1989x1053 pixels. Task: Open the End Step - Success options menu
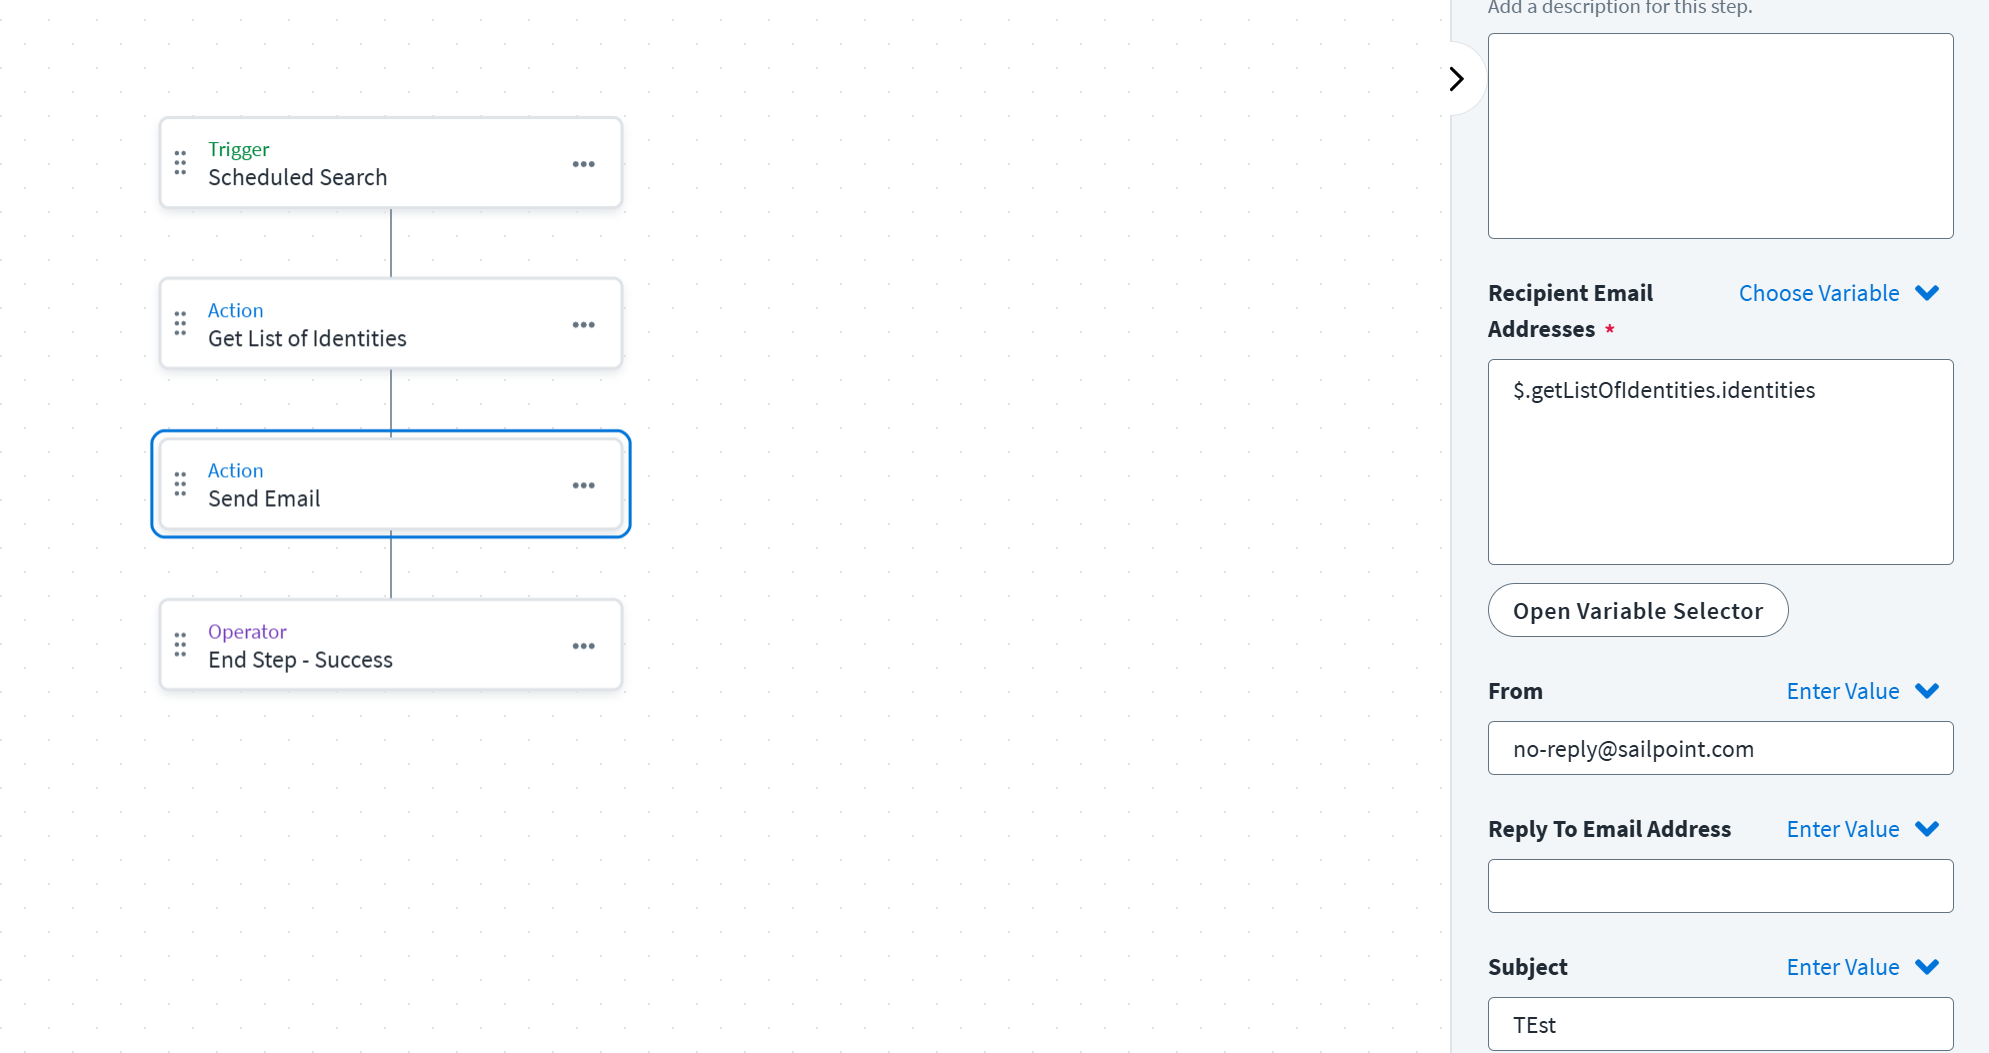(x=584, y=646)
